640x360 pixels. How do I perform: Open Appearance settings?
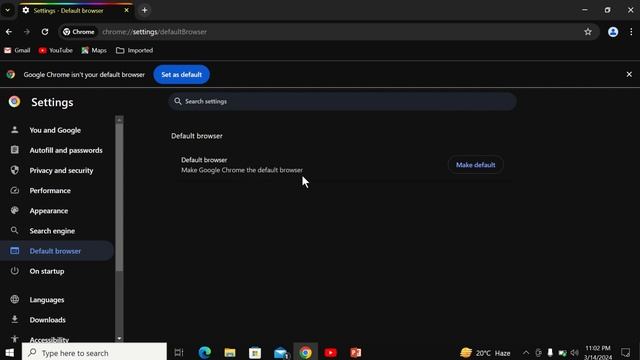coord(57,211)
